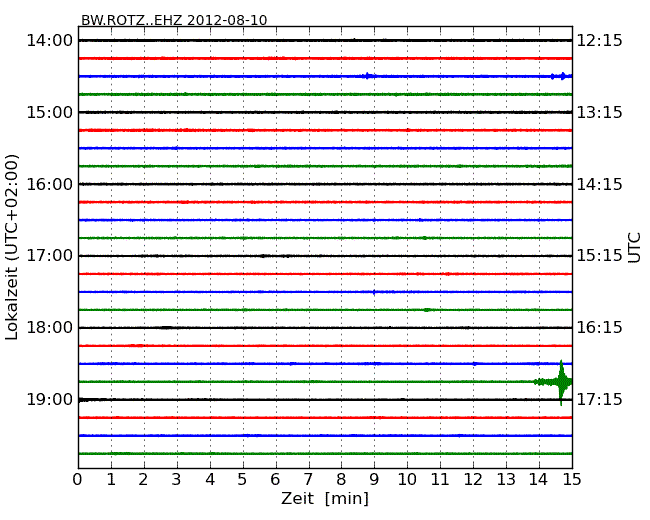
Task: Select the 16:15 UTC tick label
Action: (x=600, y=328)
